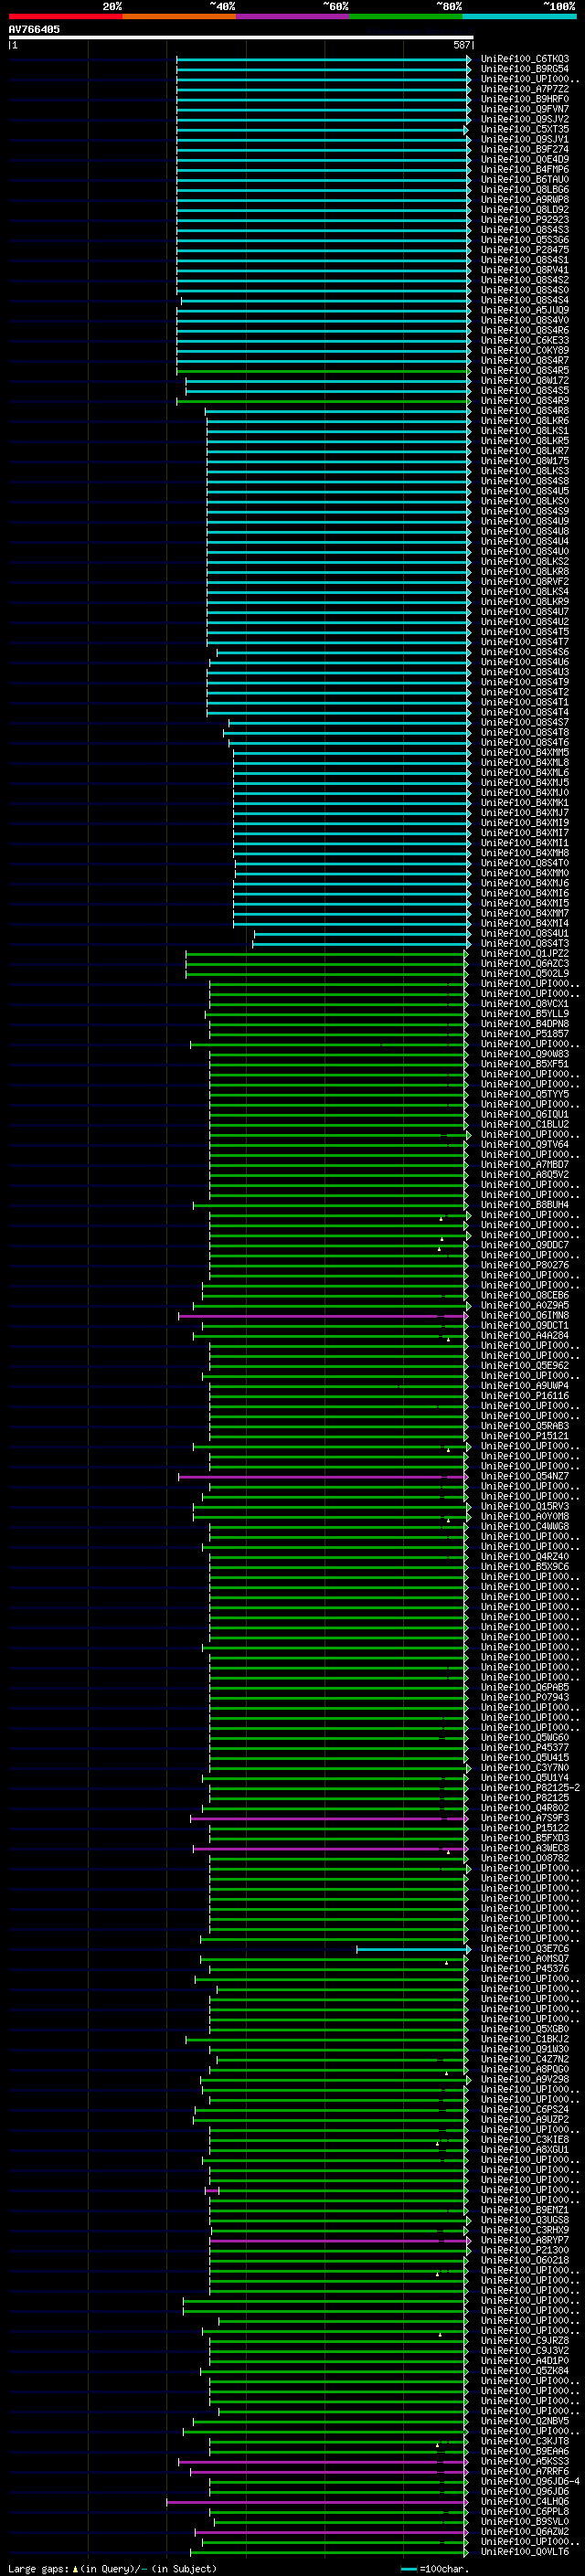Select the UniRef100_P92923 hit label
The width and height of the screenshot is (585, 2576).
click(525, 220)
